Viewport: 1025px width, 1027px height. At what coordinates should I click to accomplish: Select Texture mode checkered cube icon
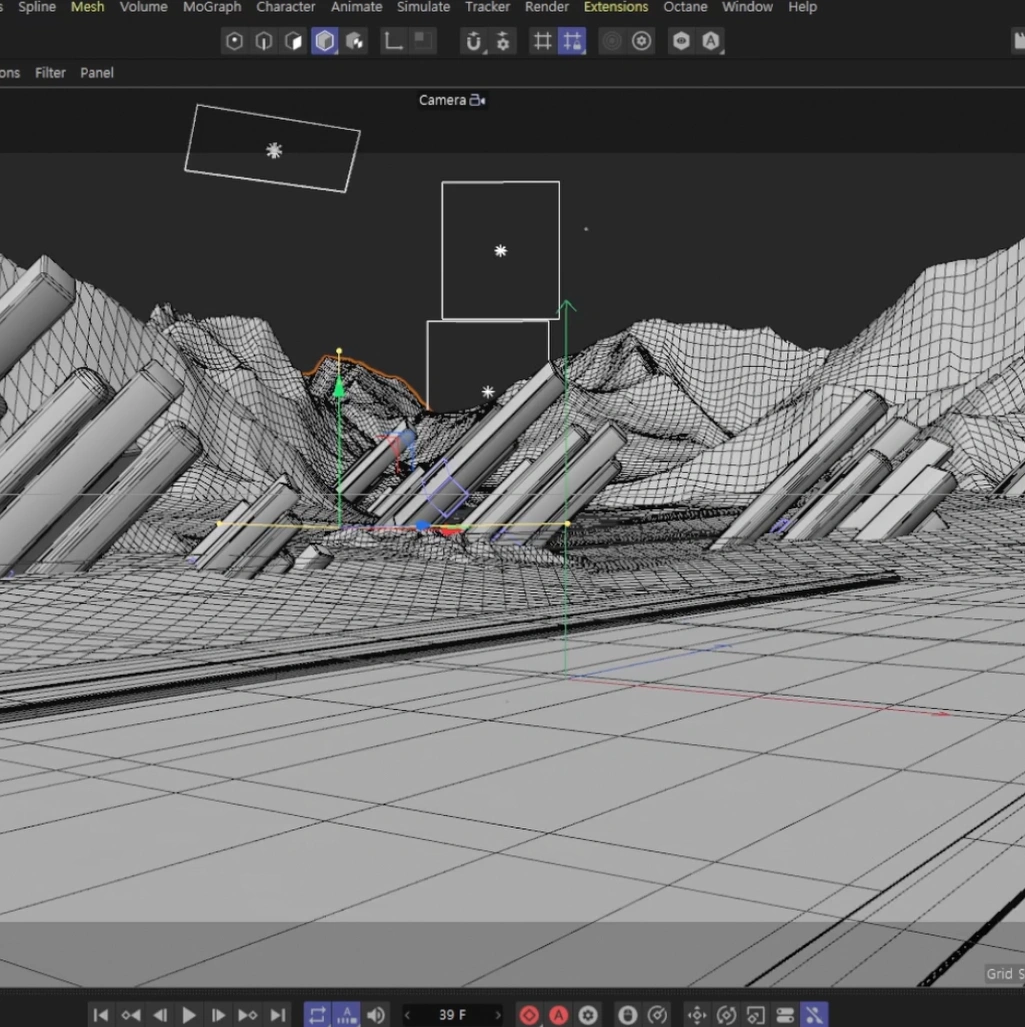pyautogui.click(x=354, y=41)
